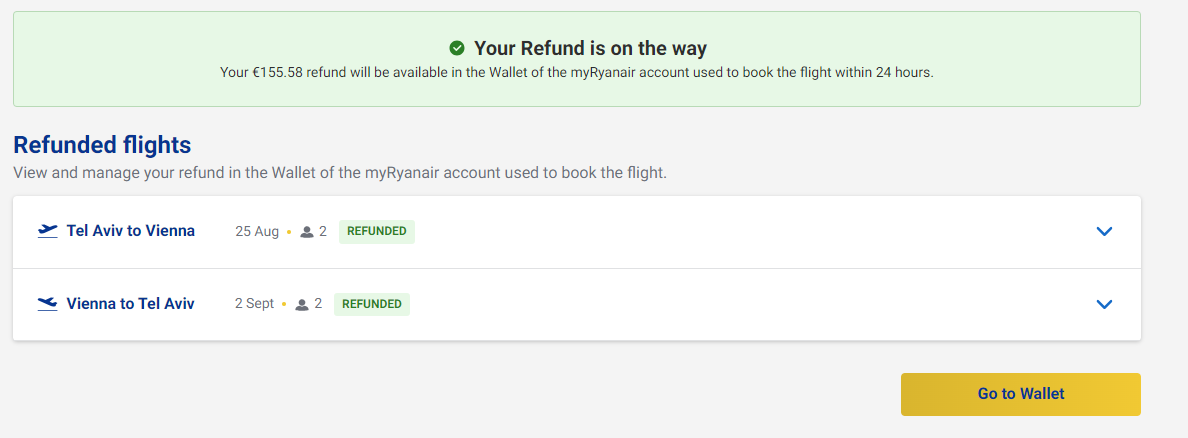Click the passenger icon on the 25 Aug flight
The height and width of the screenshot is (438, 1188).
[307, 232]
